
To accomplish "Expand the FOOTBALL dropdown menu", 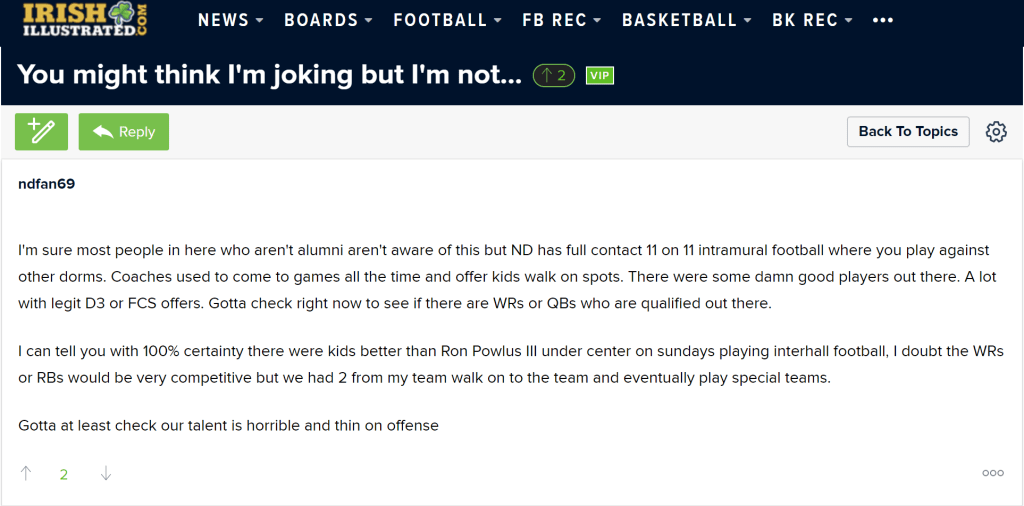I will click(447, 20).
